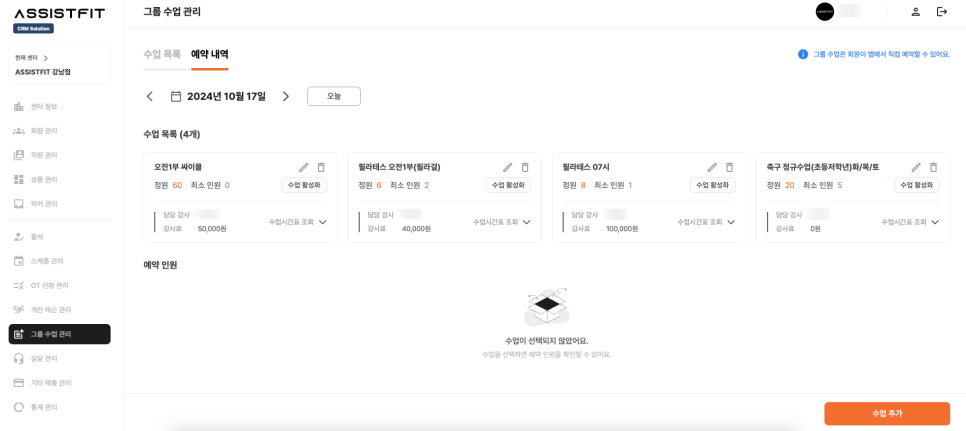Image resolution: width=966 pixels, height=431 pixels.
Task: Select the 예약 내역 tab
Action: pos(209,54)
